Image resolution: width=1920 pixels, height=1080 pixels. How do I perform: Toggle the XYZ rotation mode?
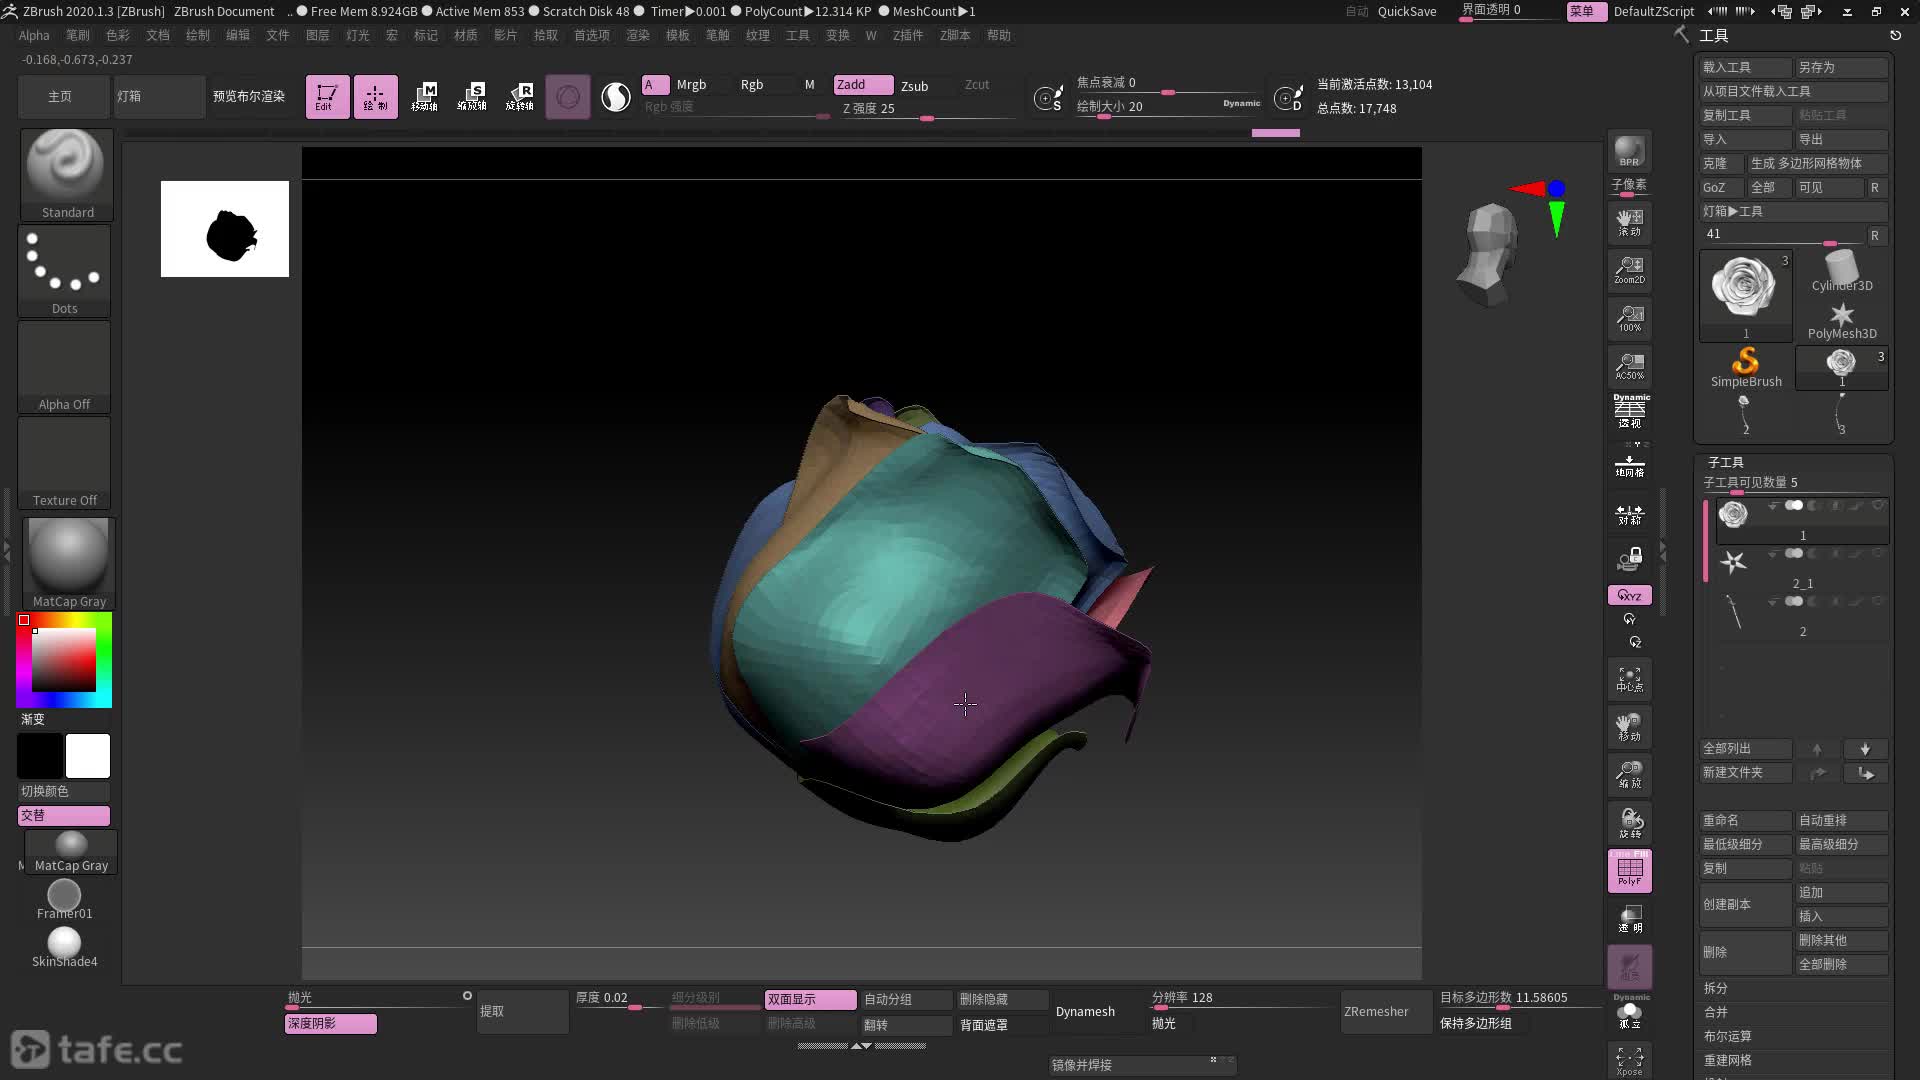click(1629, 595)
